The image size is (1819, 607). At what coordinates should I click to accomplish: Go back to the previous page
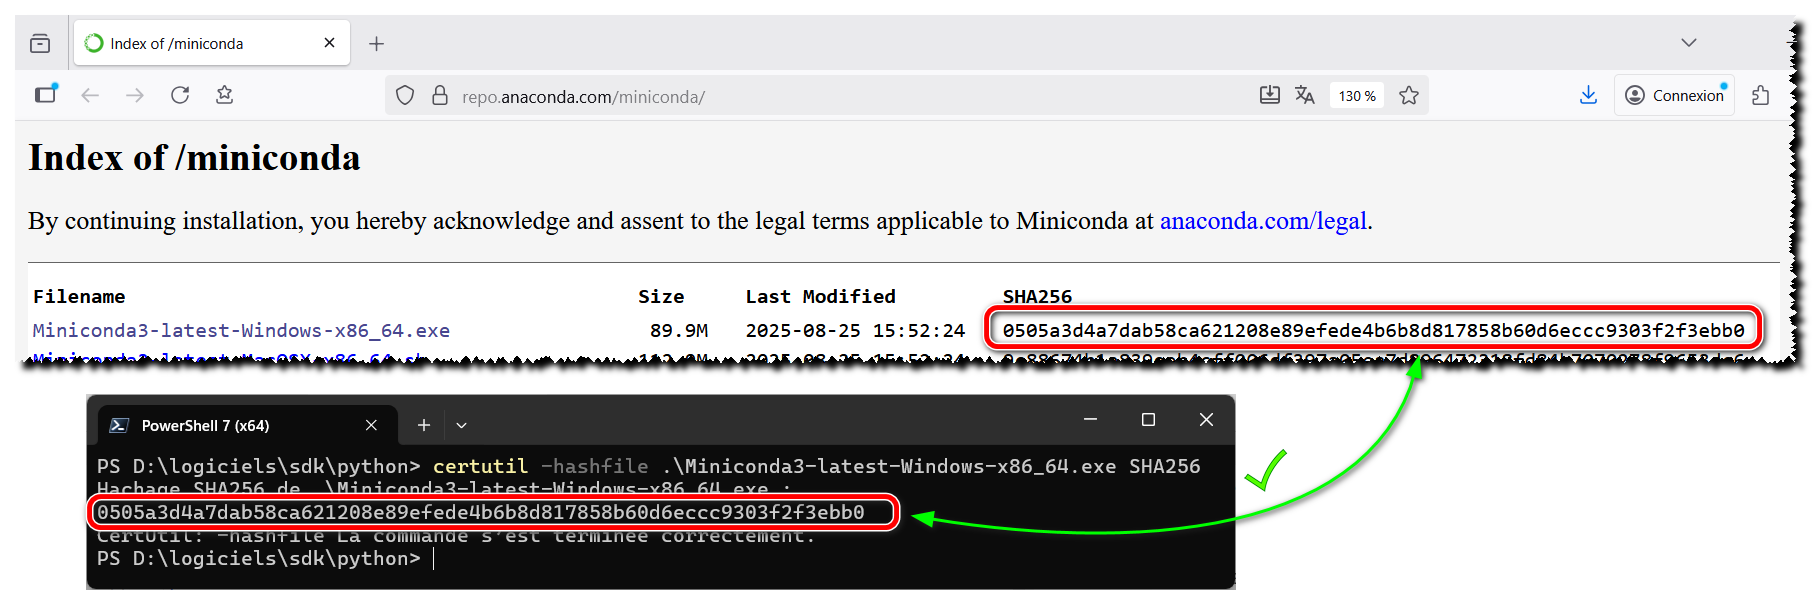coord(90,95)
